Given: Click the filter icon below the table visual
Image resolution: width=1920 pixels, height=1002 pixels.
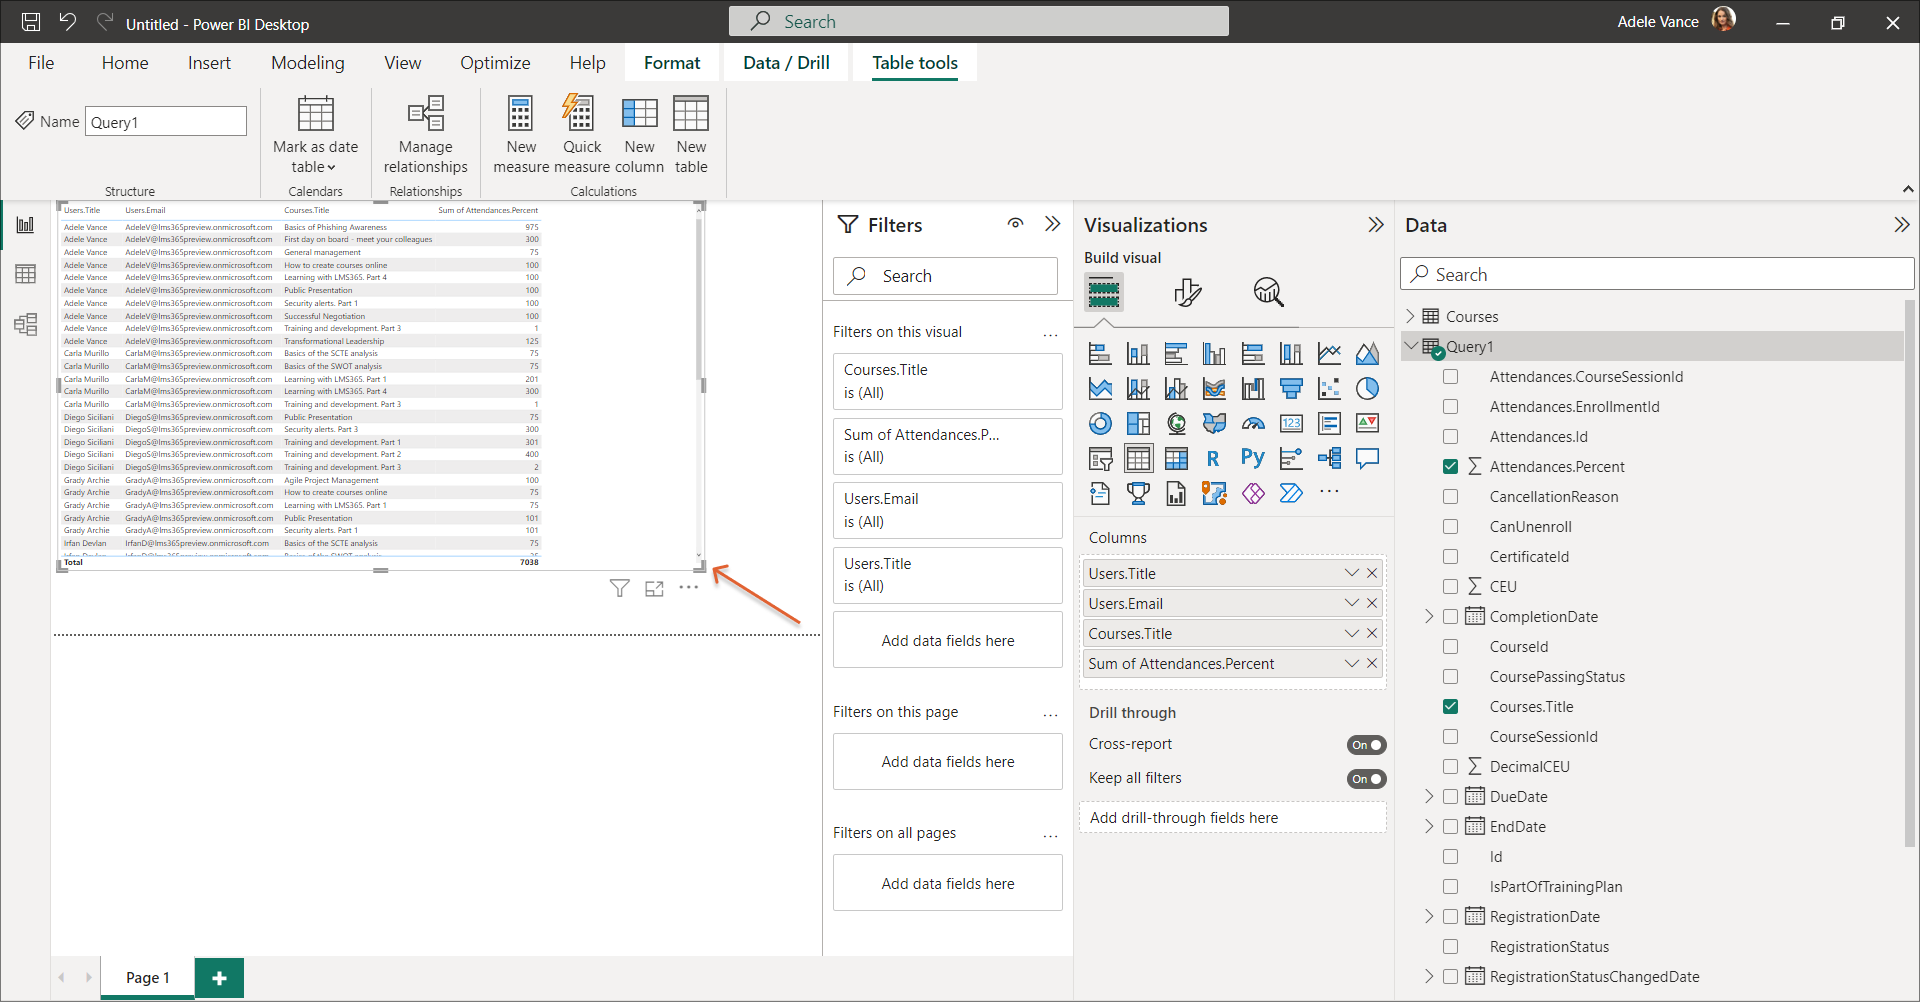Looking at the screenshot, I should click(x=620, y=588).
